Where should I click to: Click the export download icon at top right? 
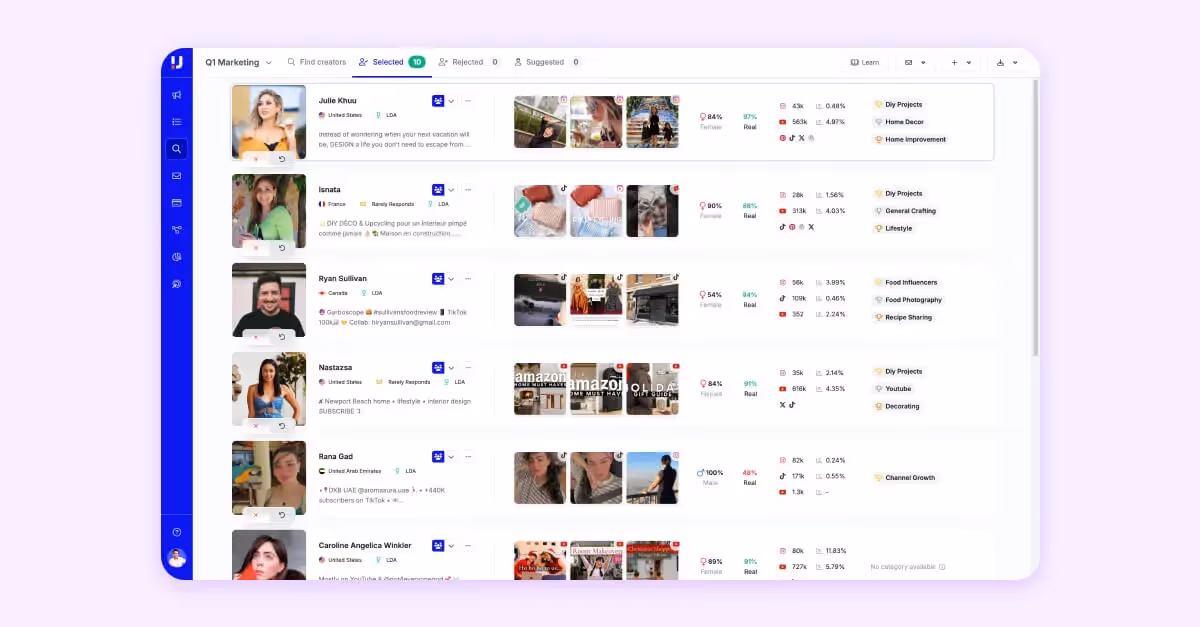pyautogui.click(x=1001, y=63)
